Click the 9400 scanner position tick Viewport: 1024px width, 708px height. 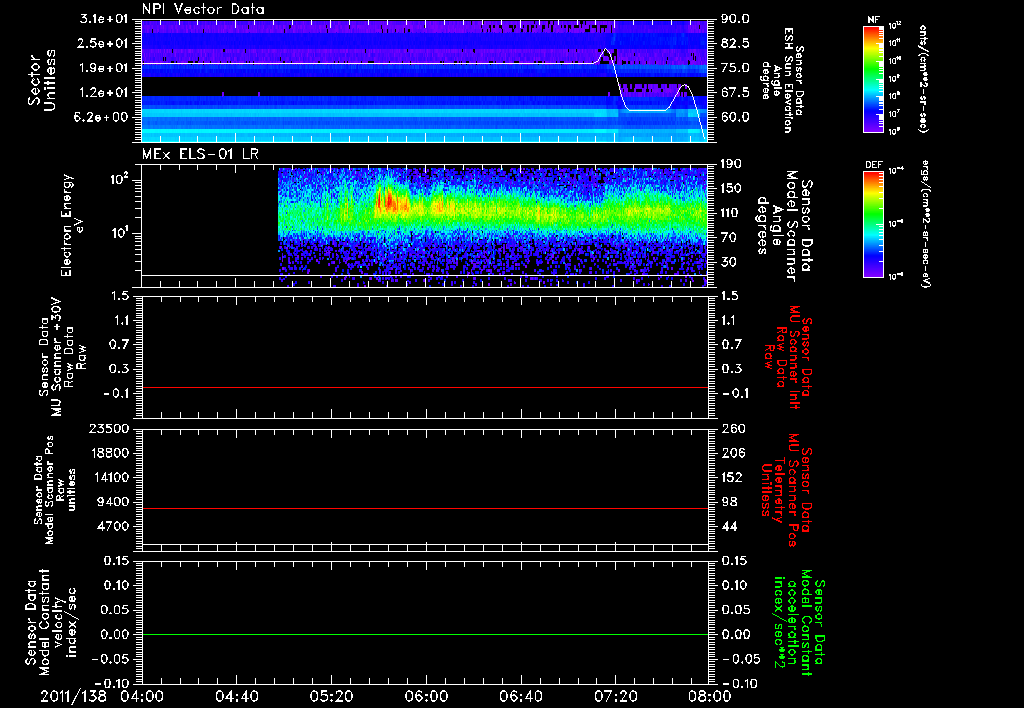(113, 502)
